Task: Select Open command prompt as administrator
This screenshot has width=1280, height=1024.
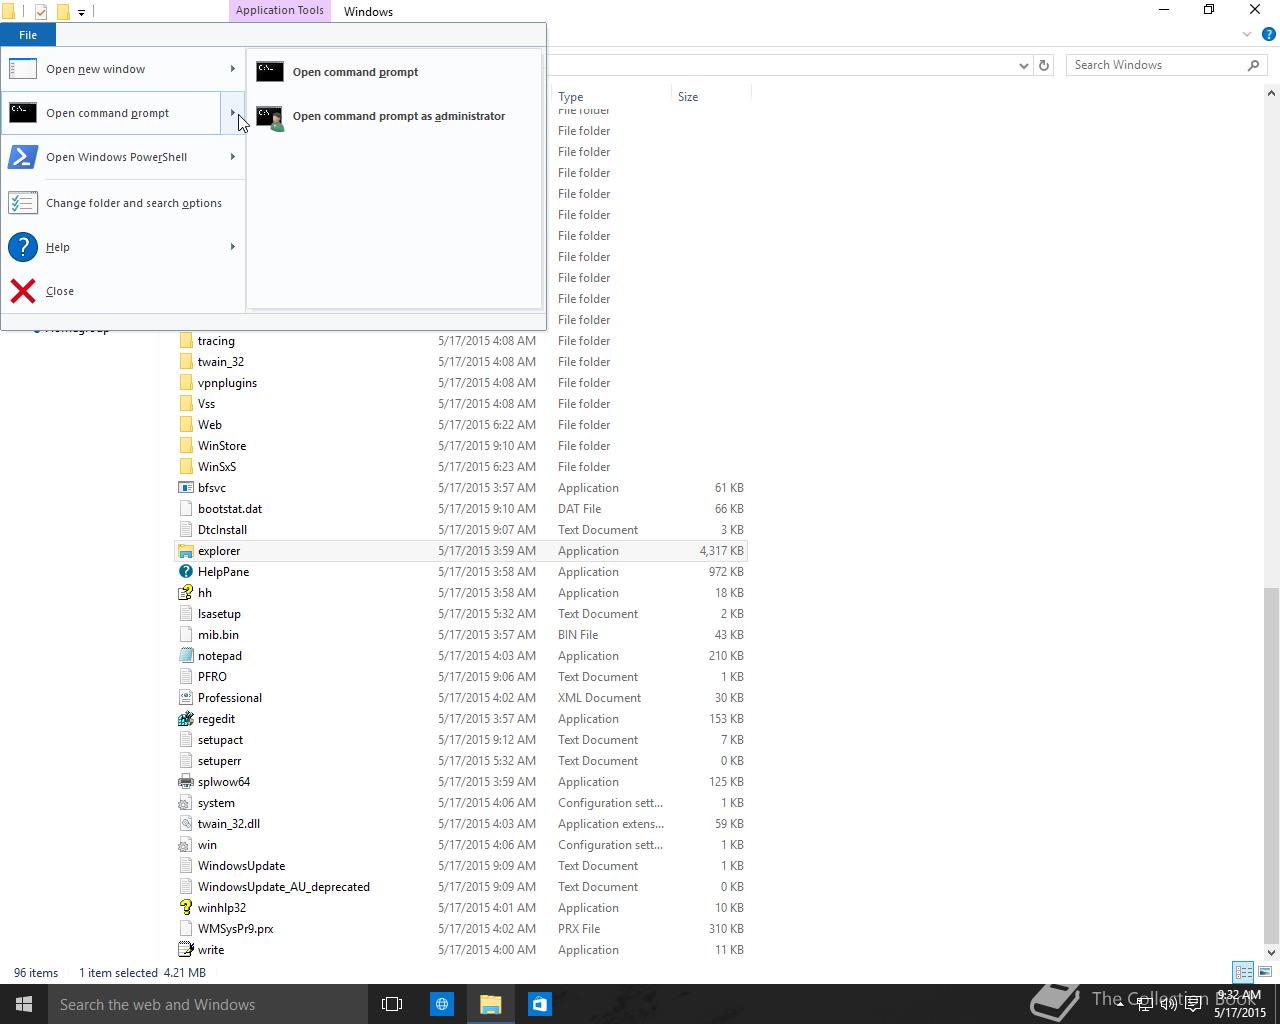Action: coord(394,116)
